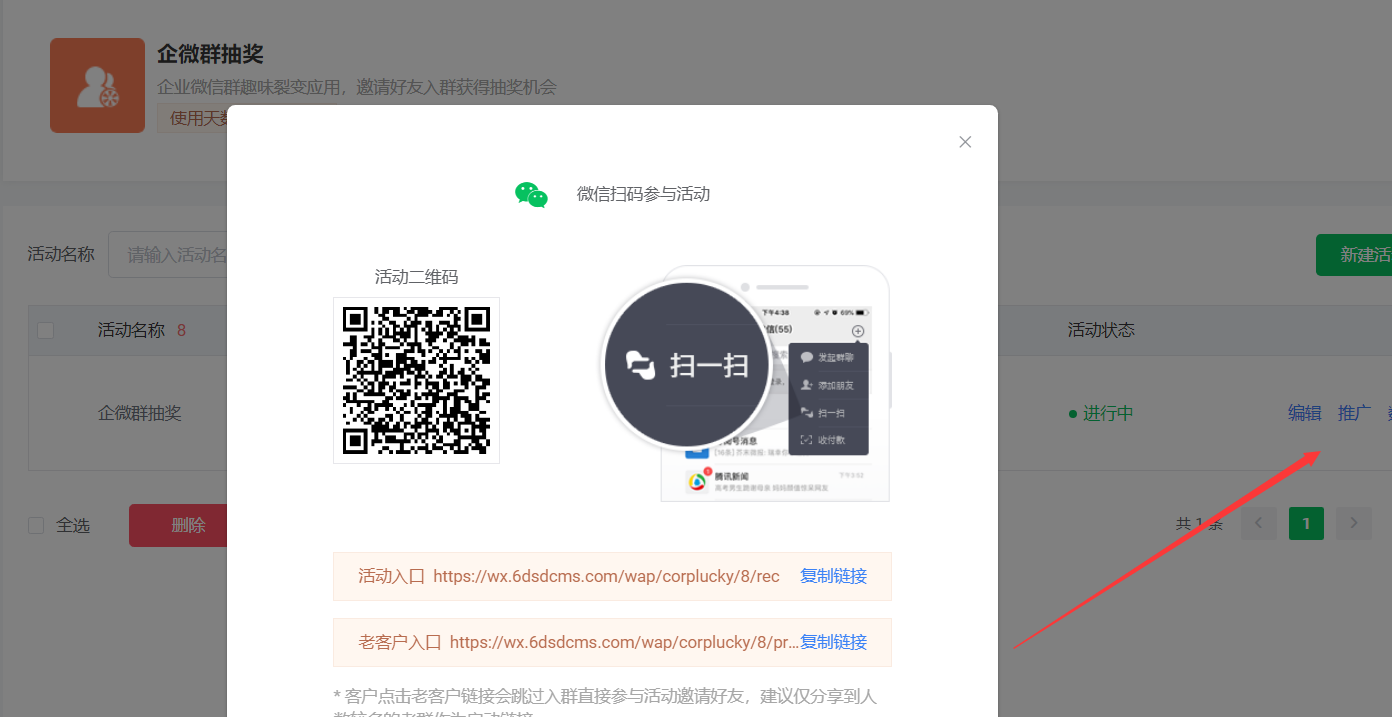Copy the 老客户入口 link
1392x717 pixels.
tap(833, 642)
